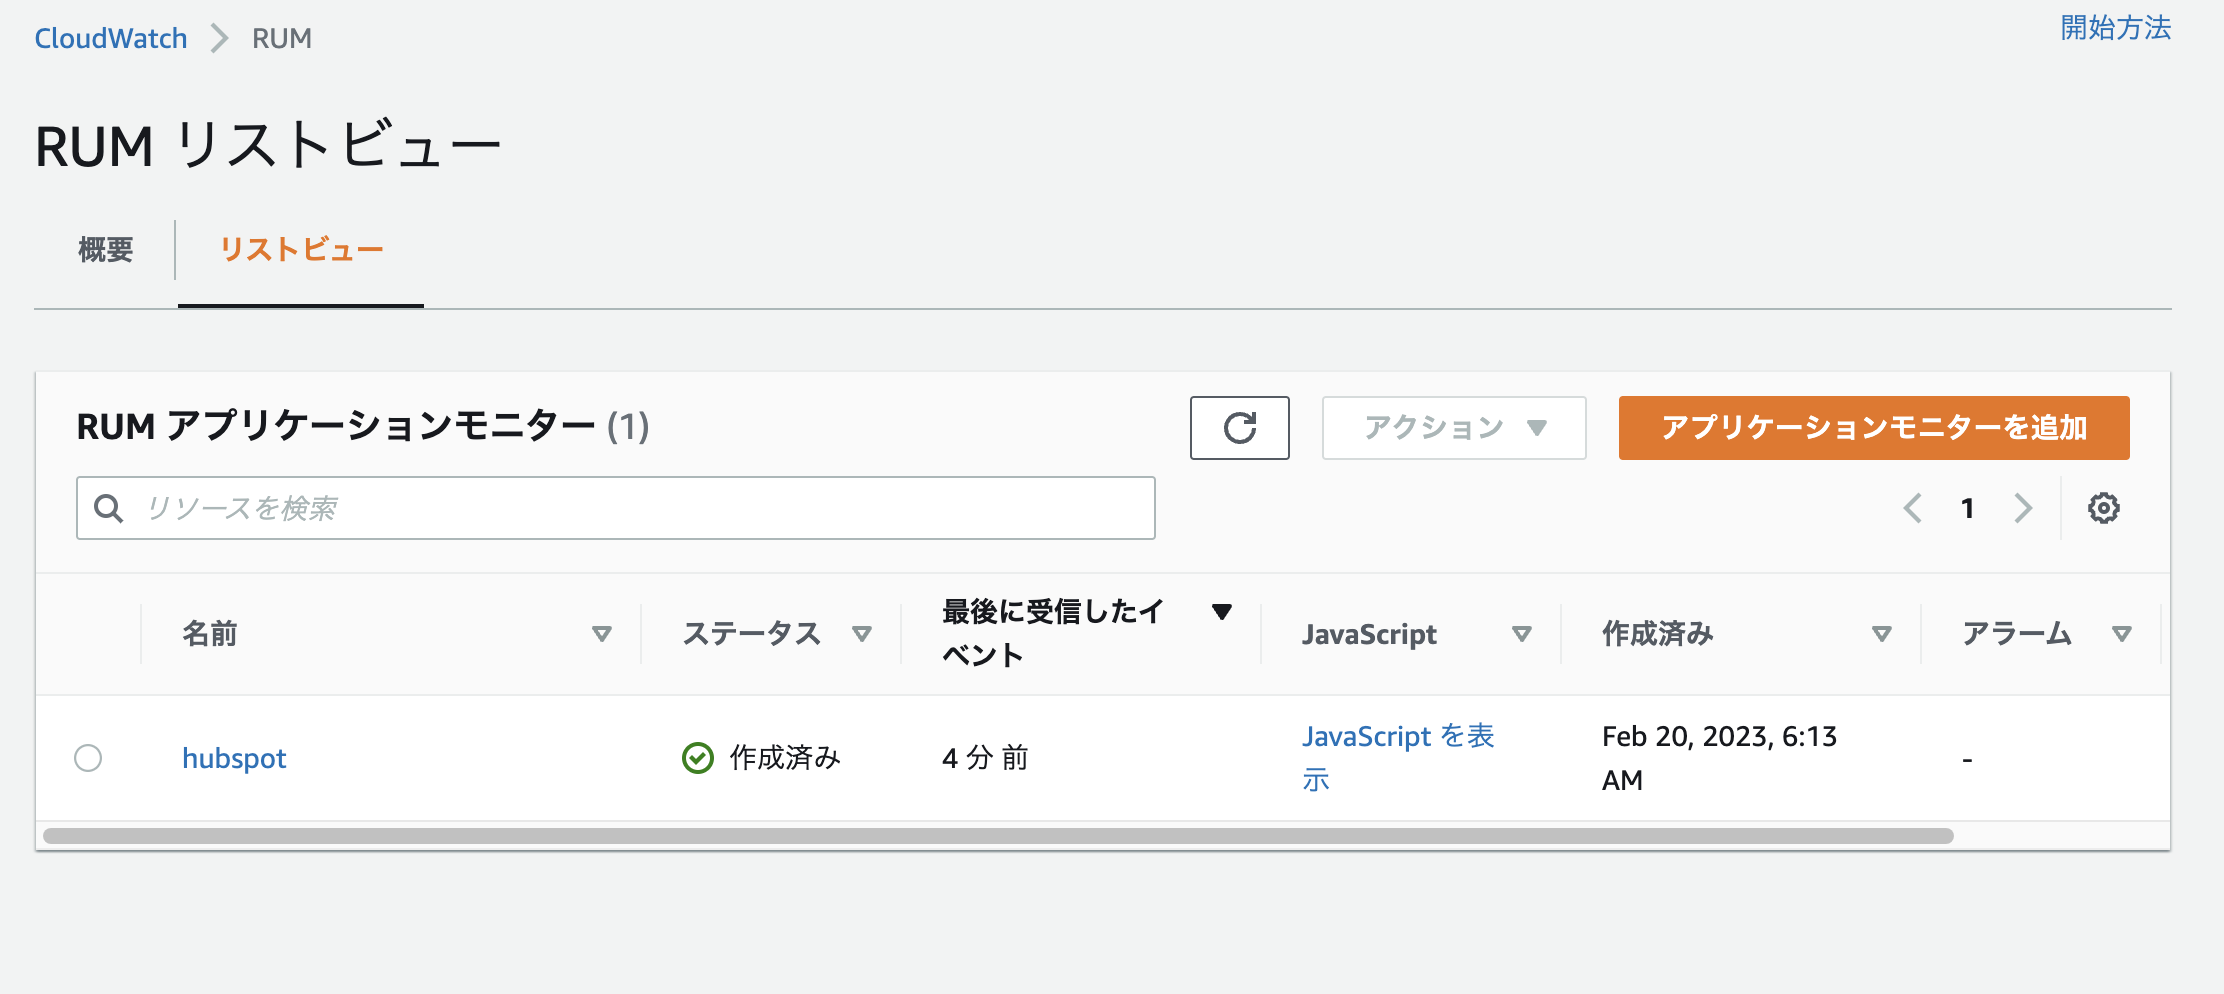Sort by JavaScript column arrow
The width and height of the screenshot is (2224, 994).
pyautogui.click(x=1521, y=634)
